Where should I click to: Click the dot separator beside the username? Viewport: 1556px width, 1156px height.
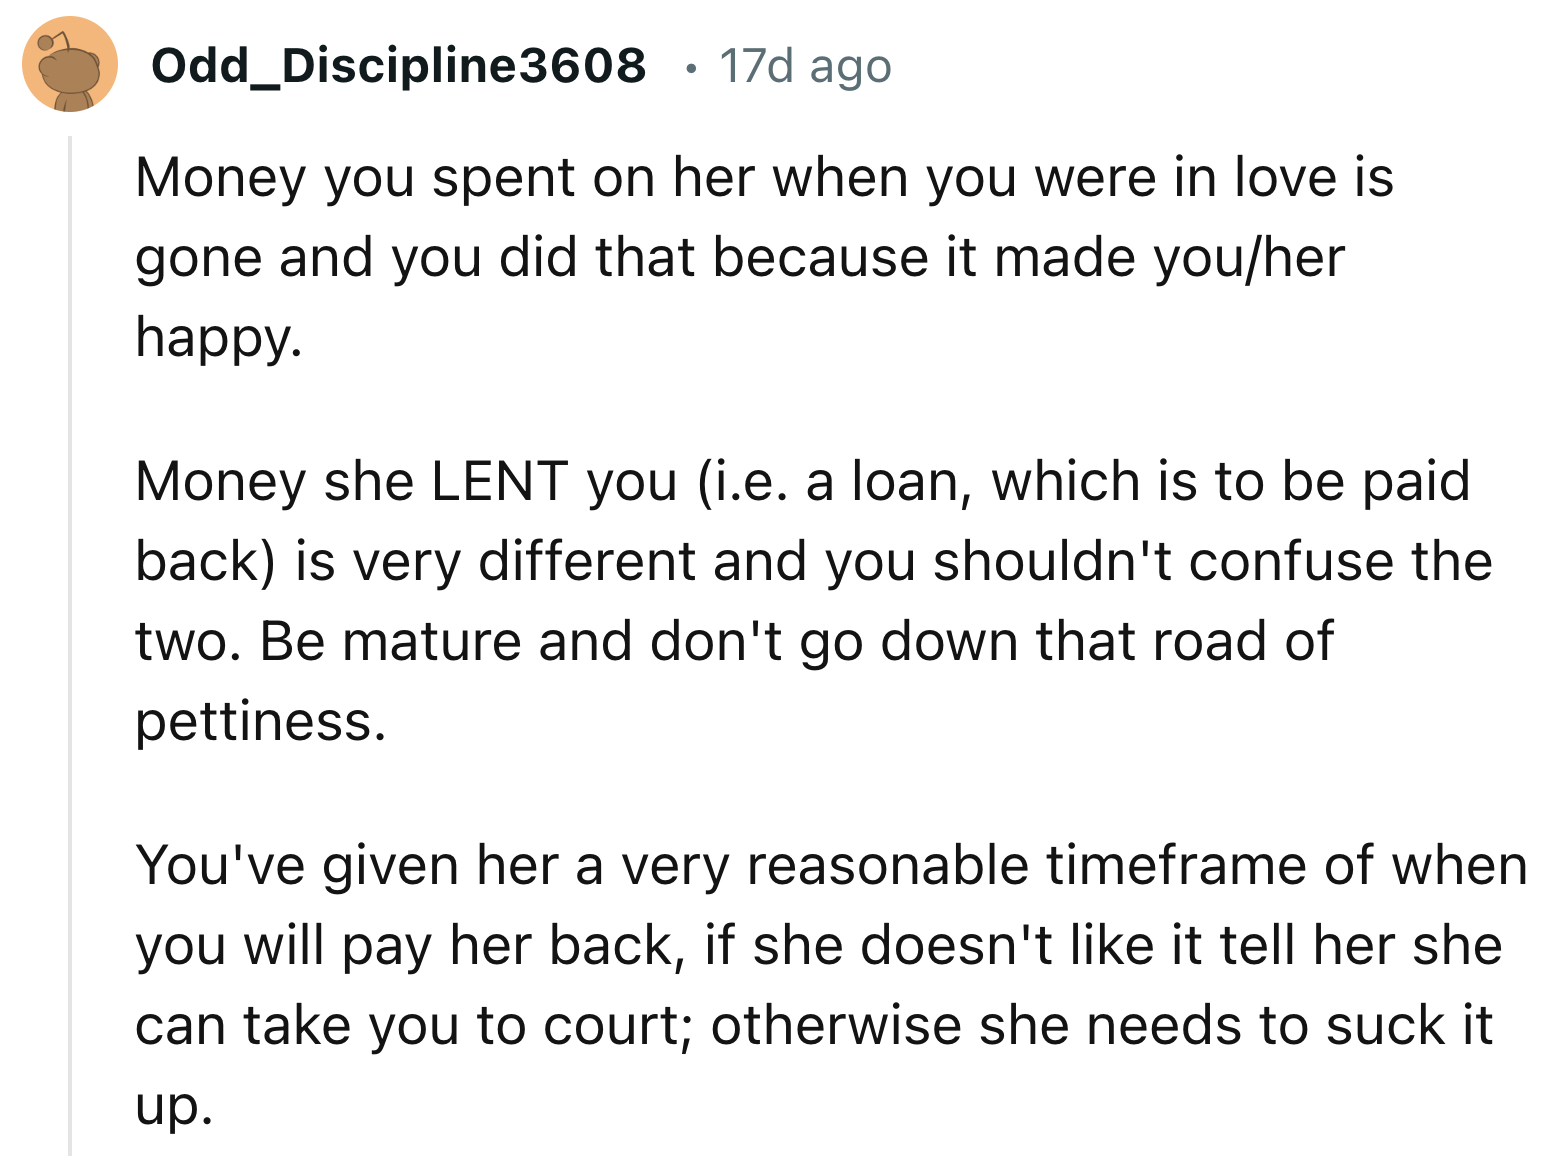[x=688, y=68]
